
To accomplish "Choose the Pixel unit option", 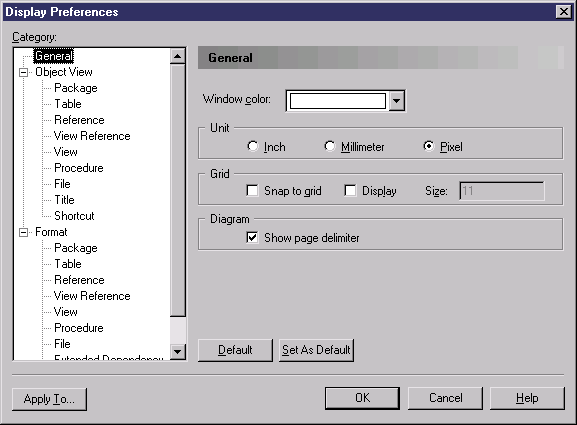I will 429,146.
